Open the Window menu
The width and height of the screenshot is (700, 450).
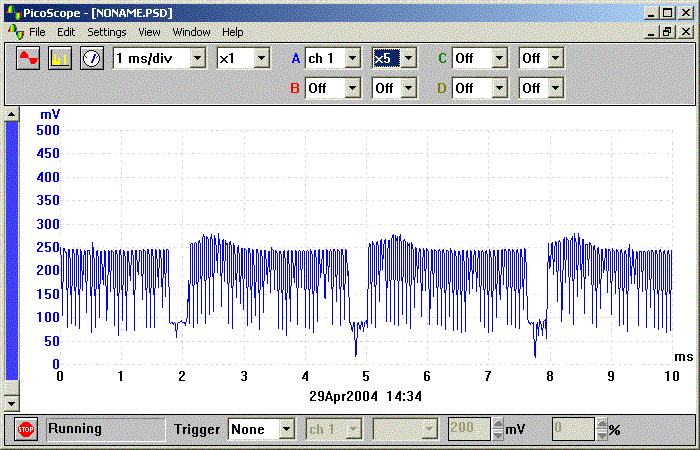191,32
